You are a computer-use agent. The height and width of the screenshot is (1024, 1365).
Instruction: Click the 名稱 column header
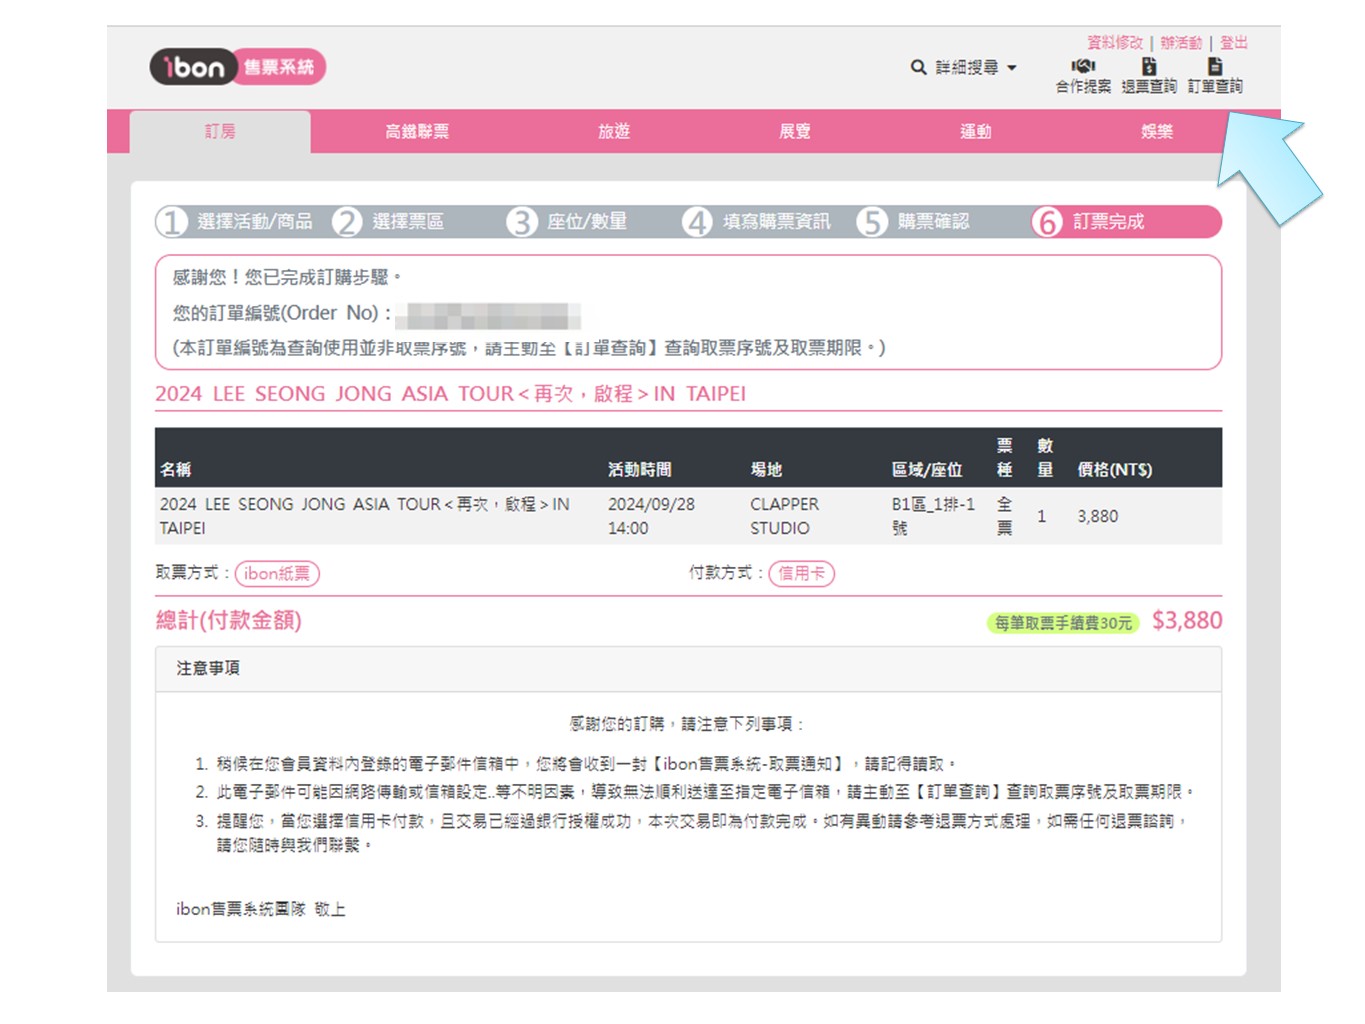click(176, 469)
